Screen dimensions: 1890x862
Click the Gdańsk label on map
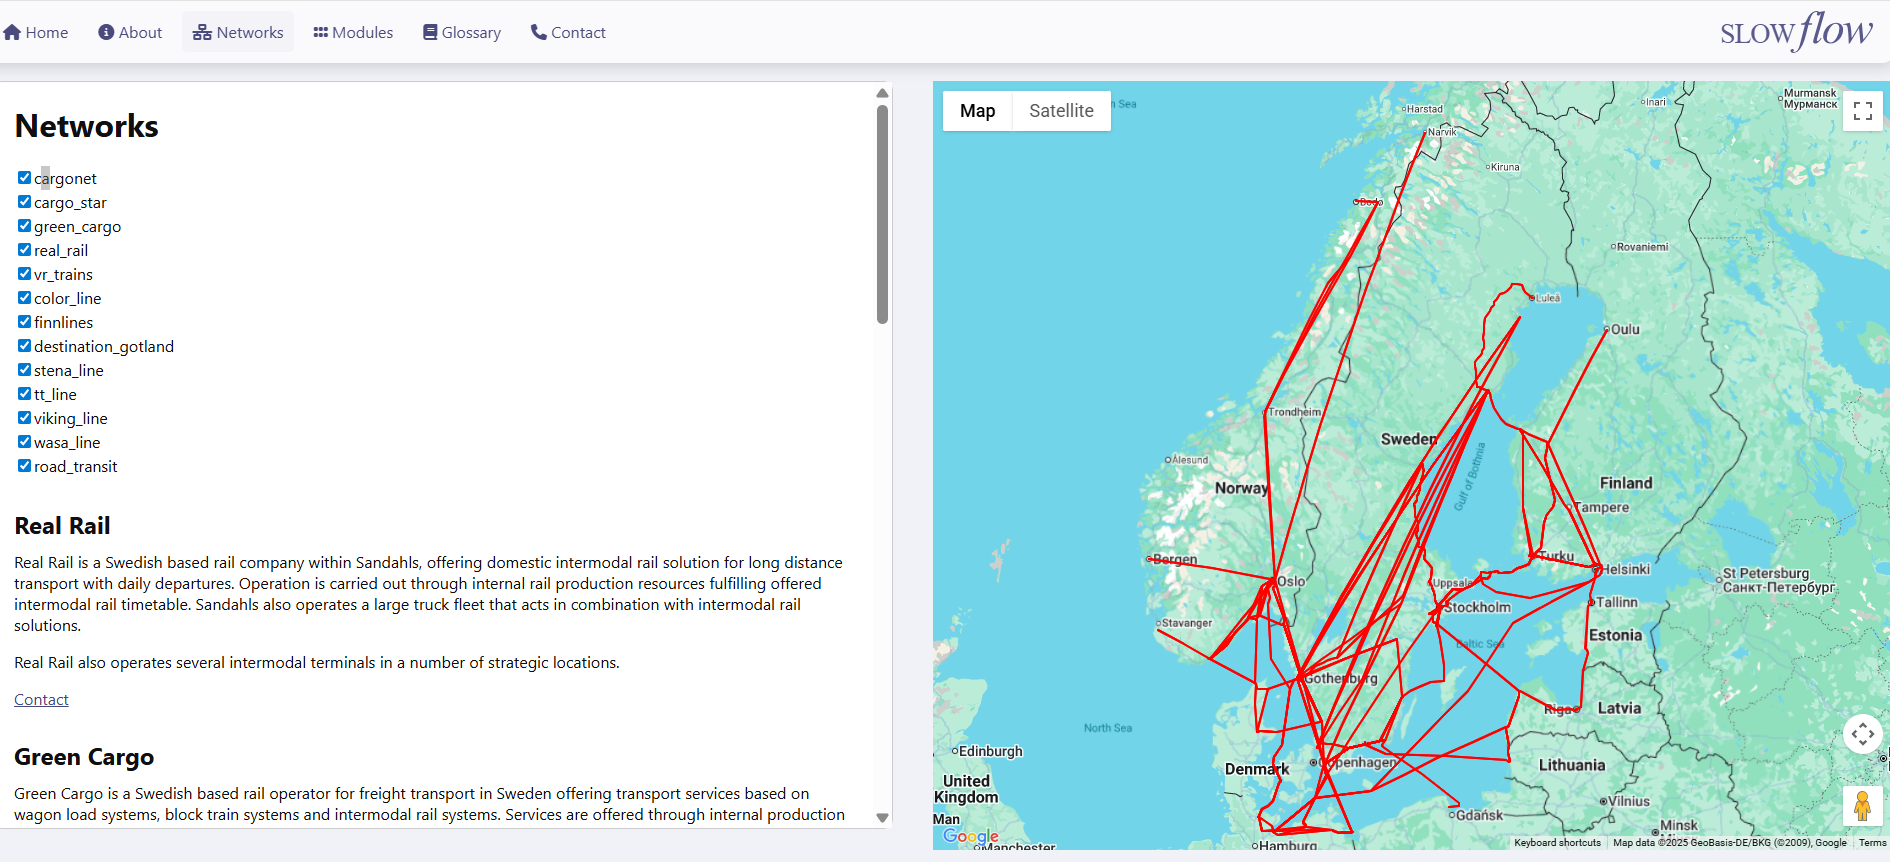pos(1479,815)
